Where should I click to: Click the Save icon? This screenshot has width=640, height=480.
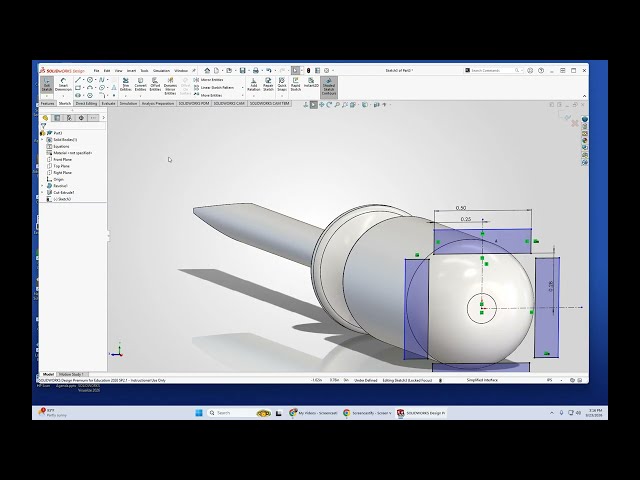point(242,70)
